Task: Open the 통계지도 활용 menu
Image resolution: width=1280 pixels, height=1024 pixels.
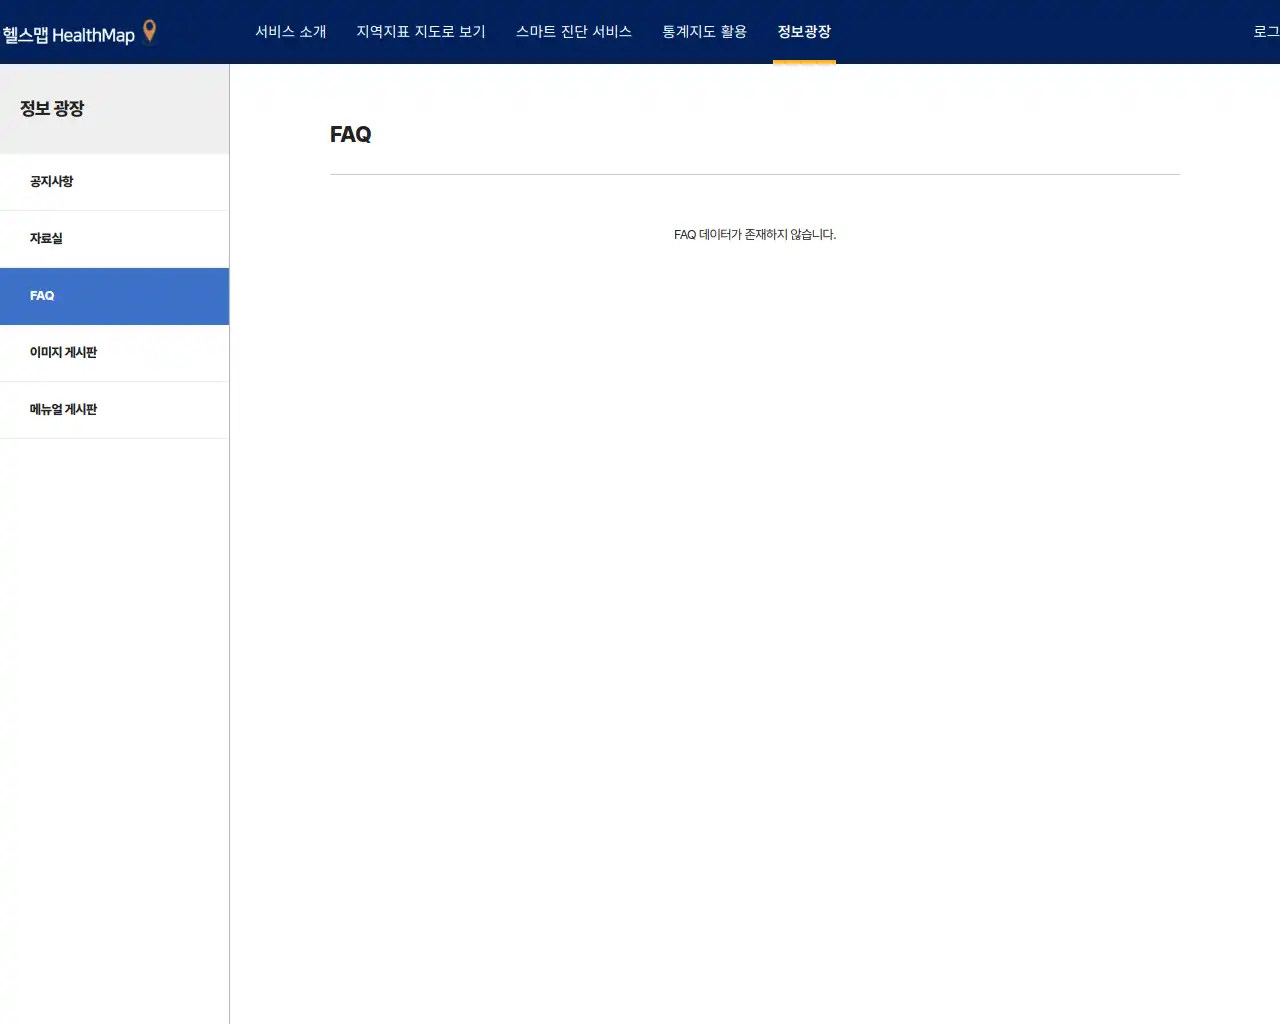Action: (704, 31)
